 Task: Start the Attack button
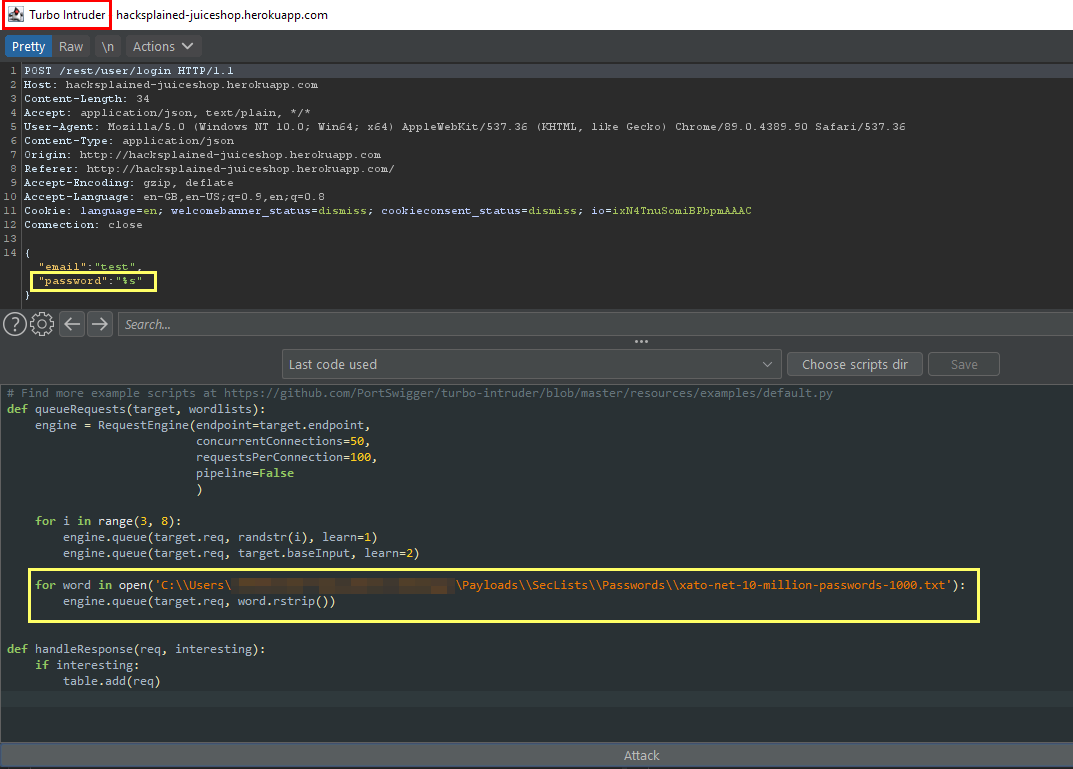point(641,755)
